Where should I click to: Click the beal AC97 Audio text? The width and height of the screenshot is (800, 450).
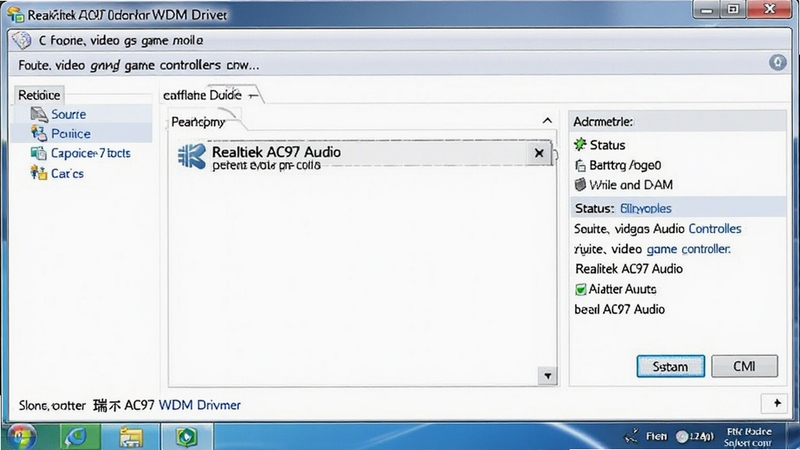(x=619, y=309)
